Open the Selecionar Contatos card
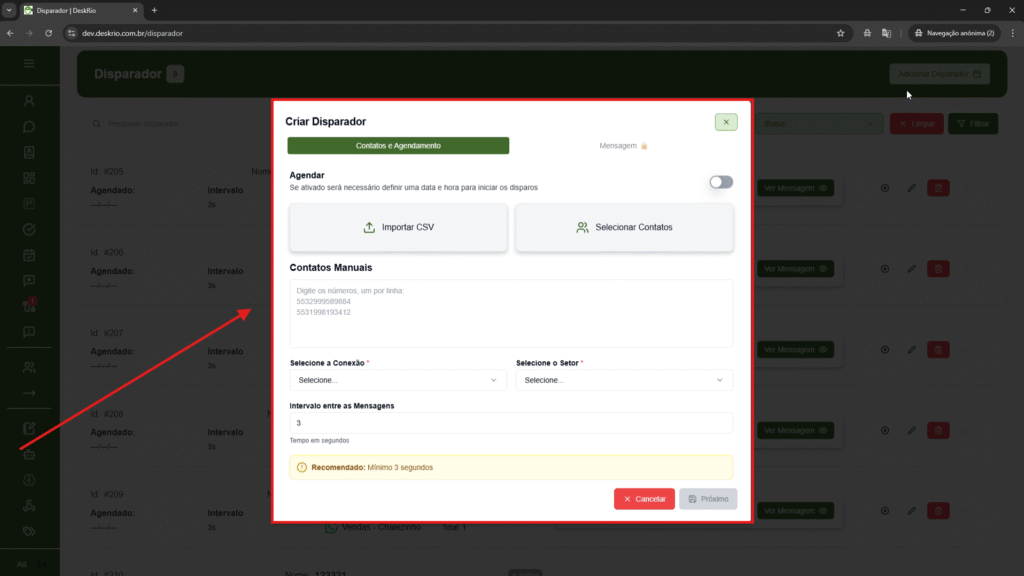Viewport: 1024px width, 576px height. pyautogui.click(x=624, y=227)
